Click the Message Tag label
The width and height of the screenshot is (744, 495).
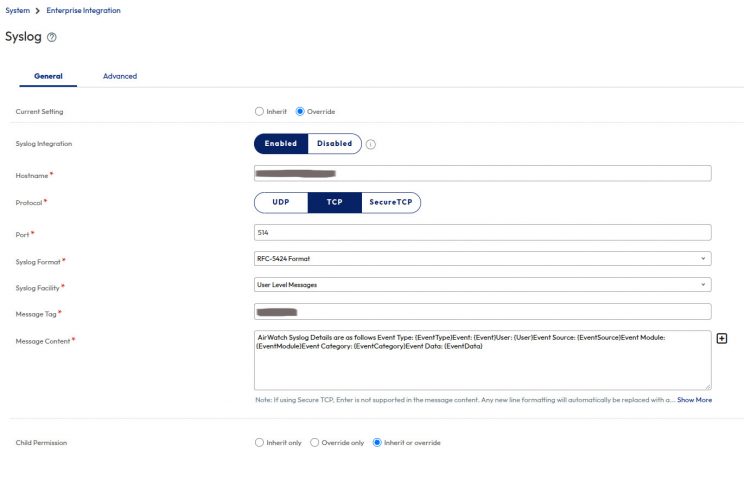point(36,314)
